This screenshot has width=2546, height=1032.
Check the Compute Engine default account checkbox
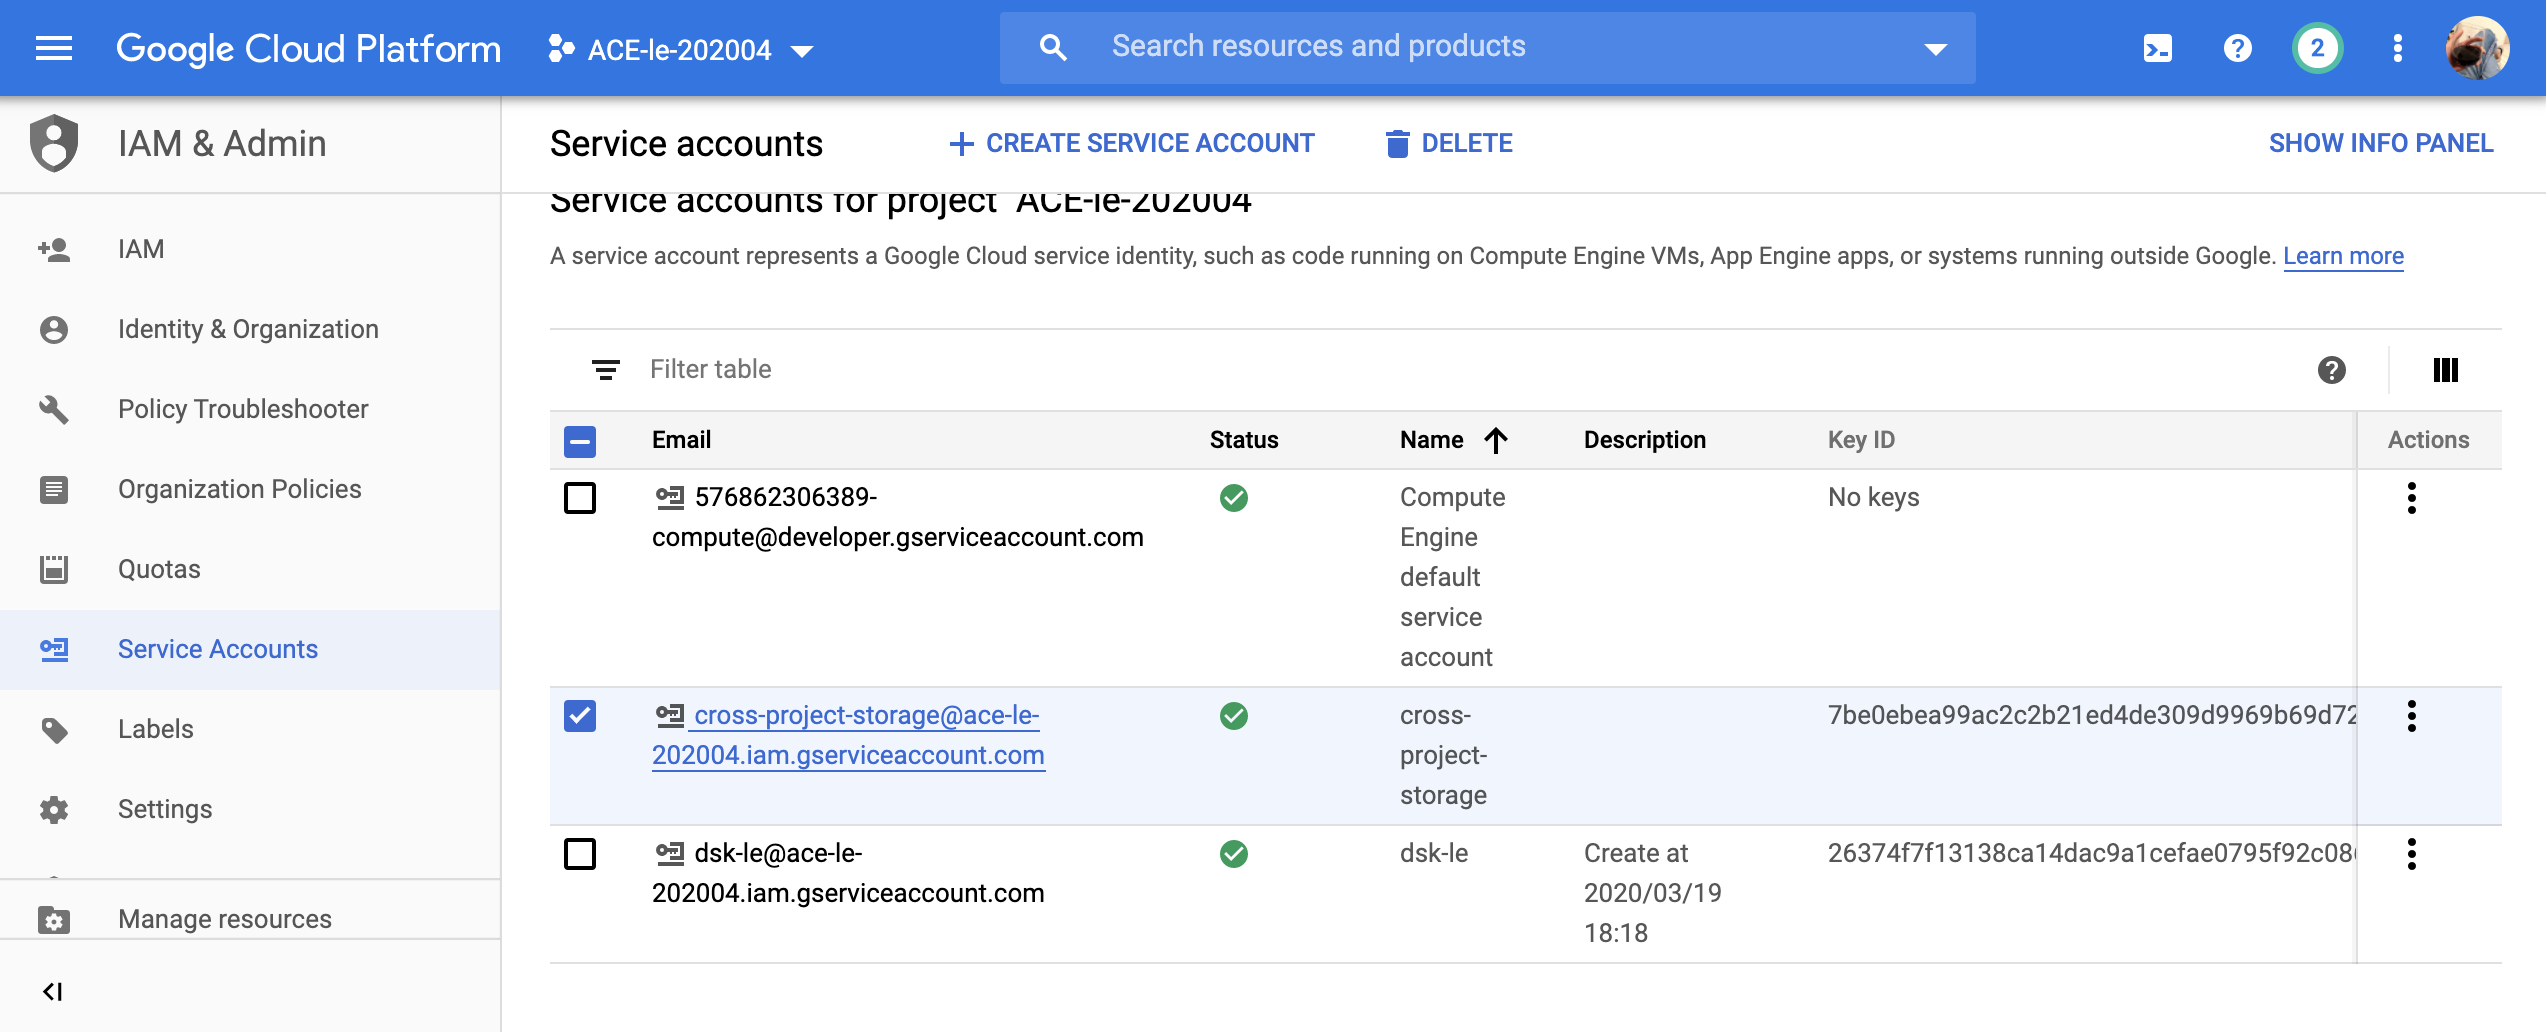(580, 498)
